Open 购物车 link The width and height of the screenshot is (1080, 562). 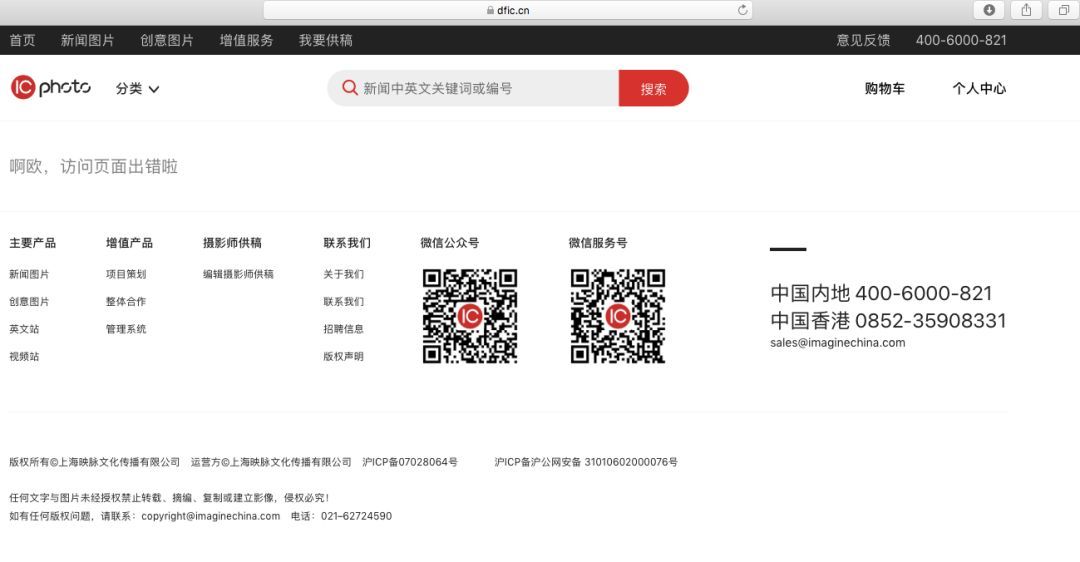(884, 89)
